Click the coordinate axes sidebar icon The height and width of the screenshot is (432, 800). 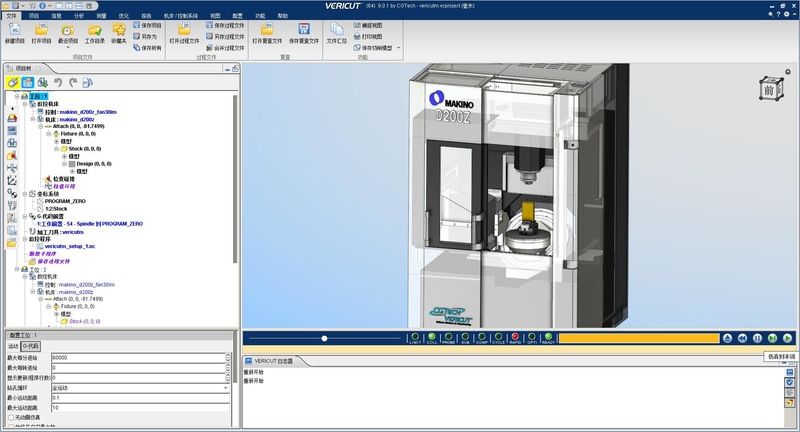(12, 181)
